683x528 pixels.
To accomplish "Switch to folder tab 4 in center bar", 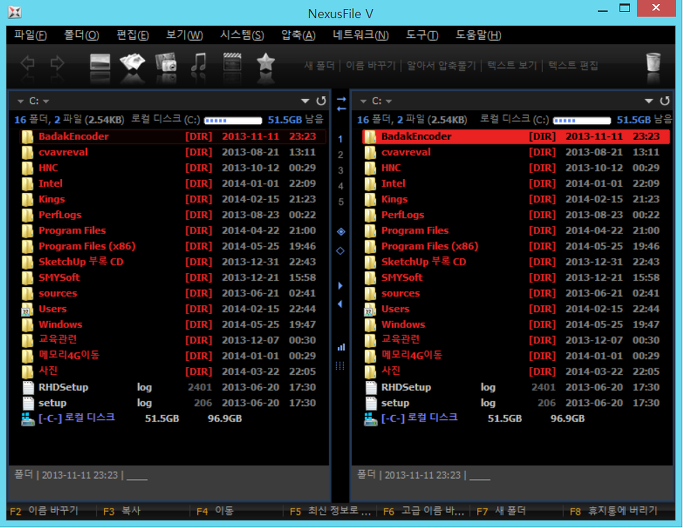I will (x=341, y=186).
